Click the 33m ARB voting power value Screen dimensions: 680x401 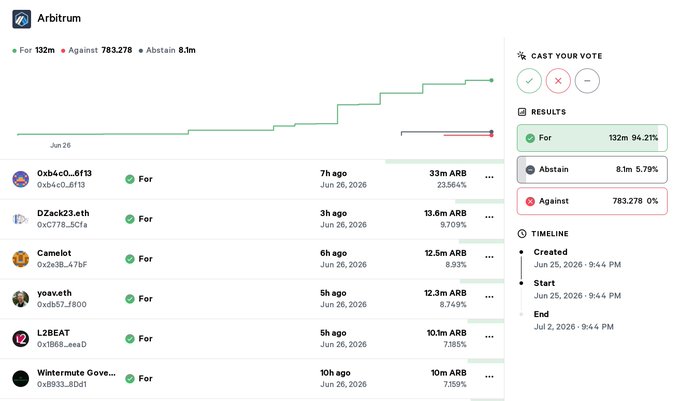point(448,173)
